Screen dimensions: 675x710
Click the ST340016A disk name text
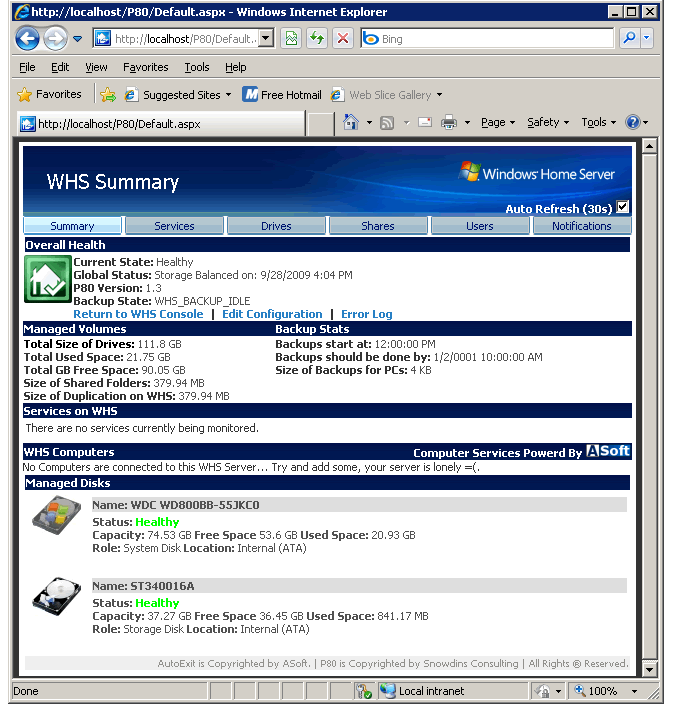tap(162, 585)
